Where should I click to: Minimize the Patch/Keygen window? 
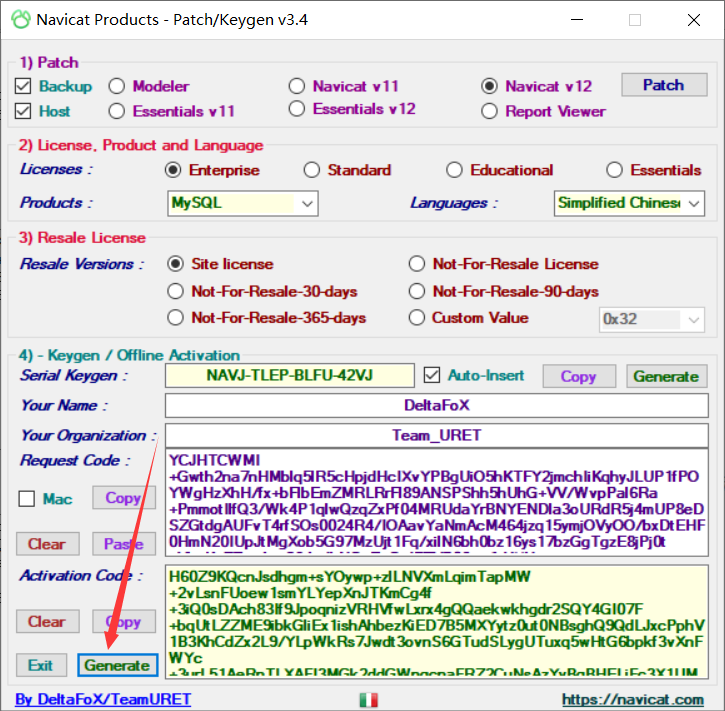pos(577,20)
